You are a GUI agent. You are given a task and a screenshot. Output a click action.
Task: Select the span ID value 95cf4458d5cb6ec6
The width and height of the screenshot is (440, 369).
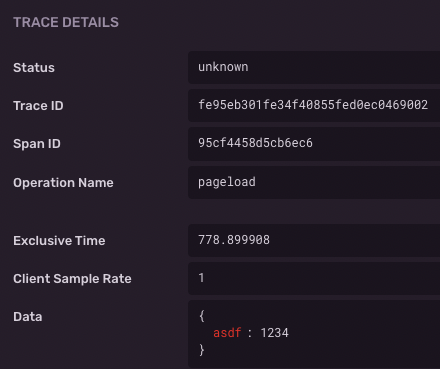tap(255, 143)
